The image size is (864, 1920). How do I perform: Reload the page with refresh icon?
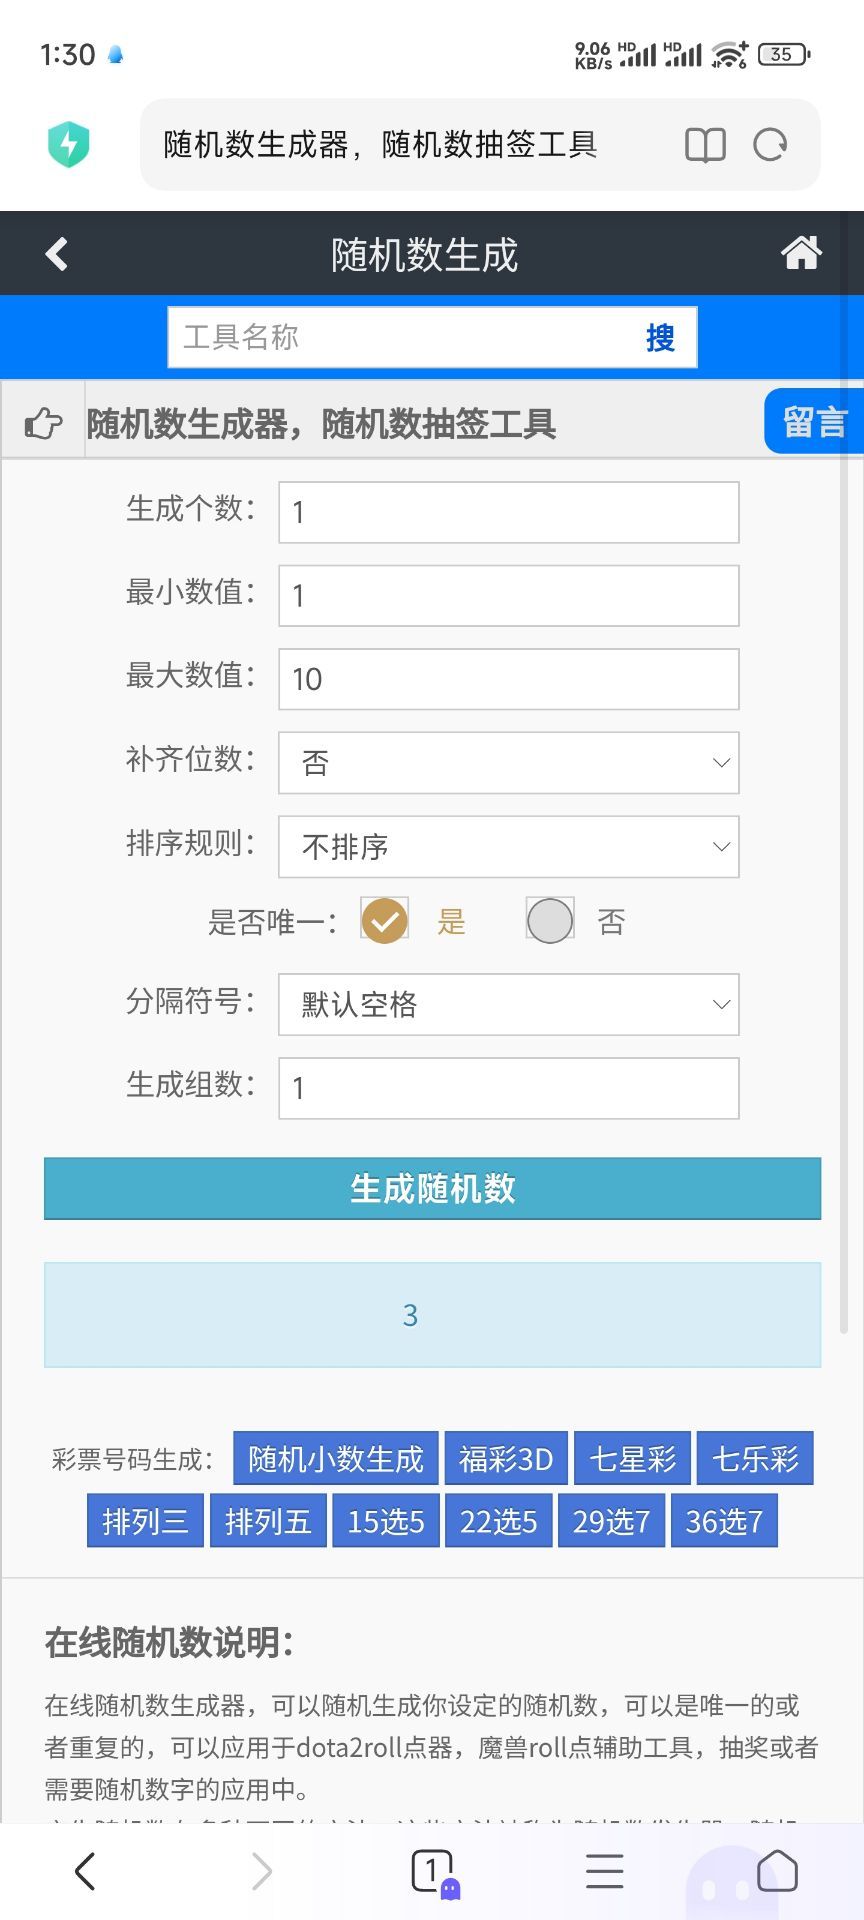(x=770, y=145)
